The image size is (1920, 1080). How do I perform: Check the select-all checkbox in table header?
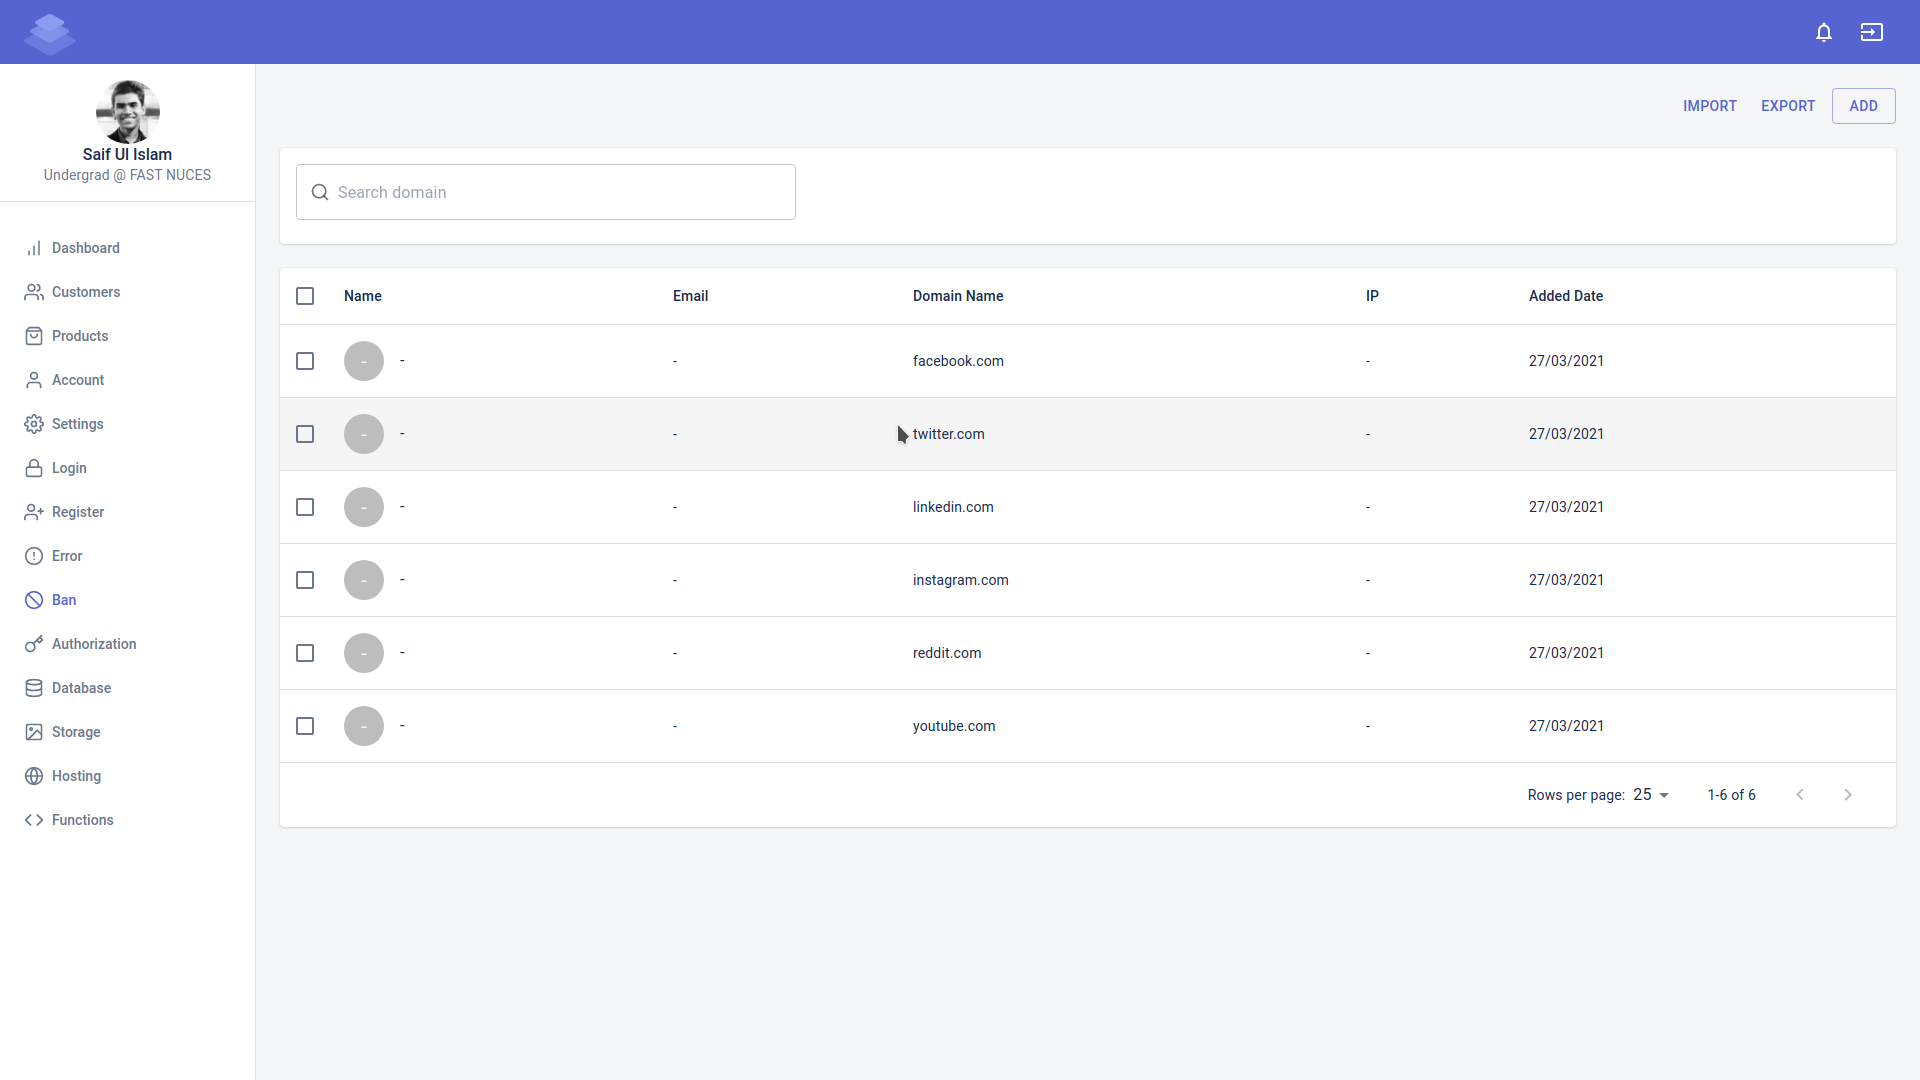coord(305,296)
